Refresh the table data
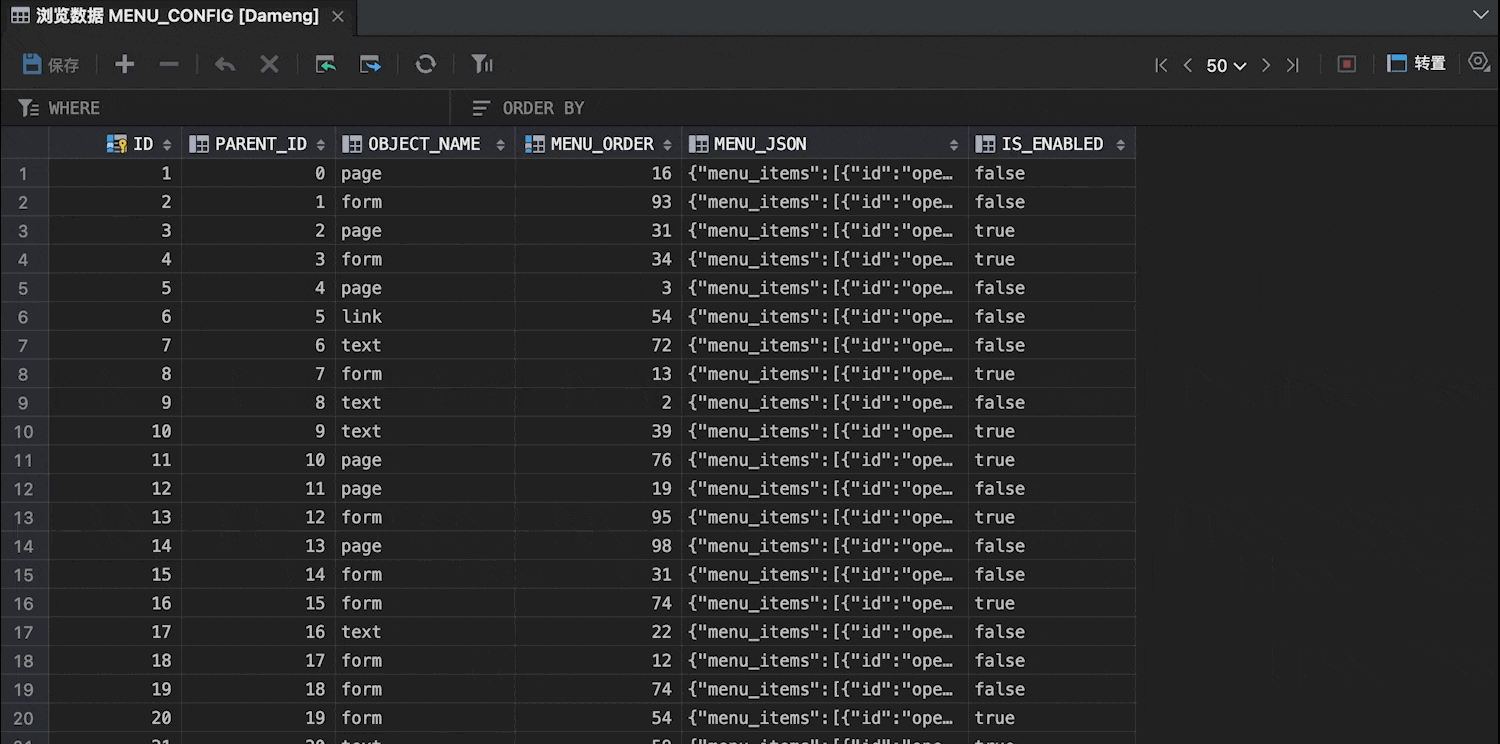This screenshot has height=744, width=1500. coord(426,65)
